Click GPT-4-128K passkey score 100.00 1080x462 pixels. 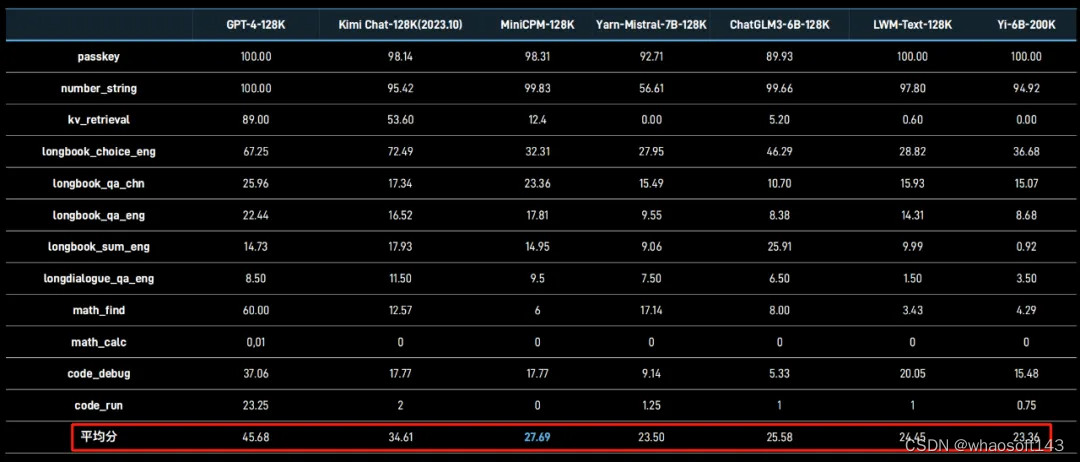tap(256, 57)
